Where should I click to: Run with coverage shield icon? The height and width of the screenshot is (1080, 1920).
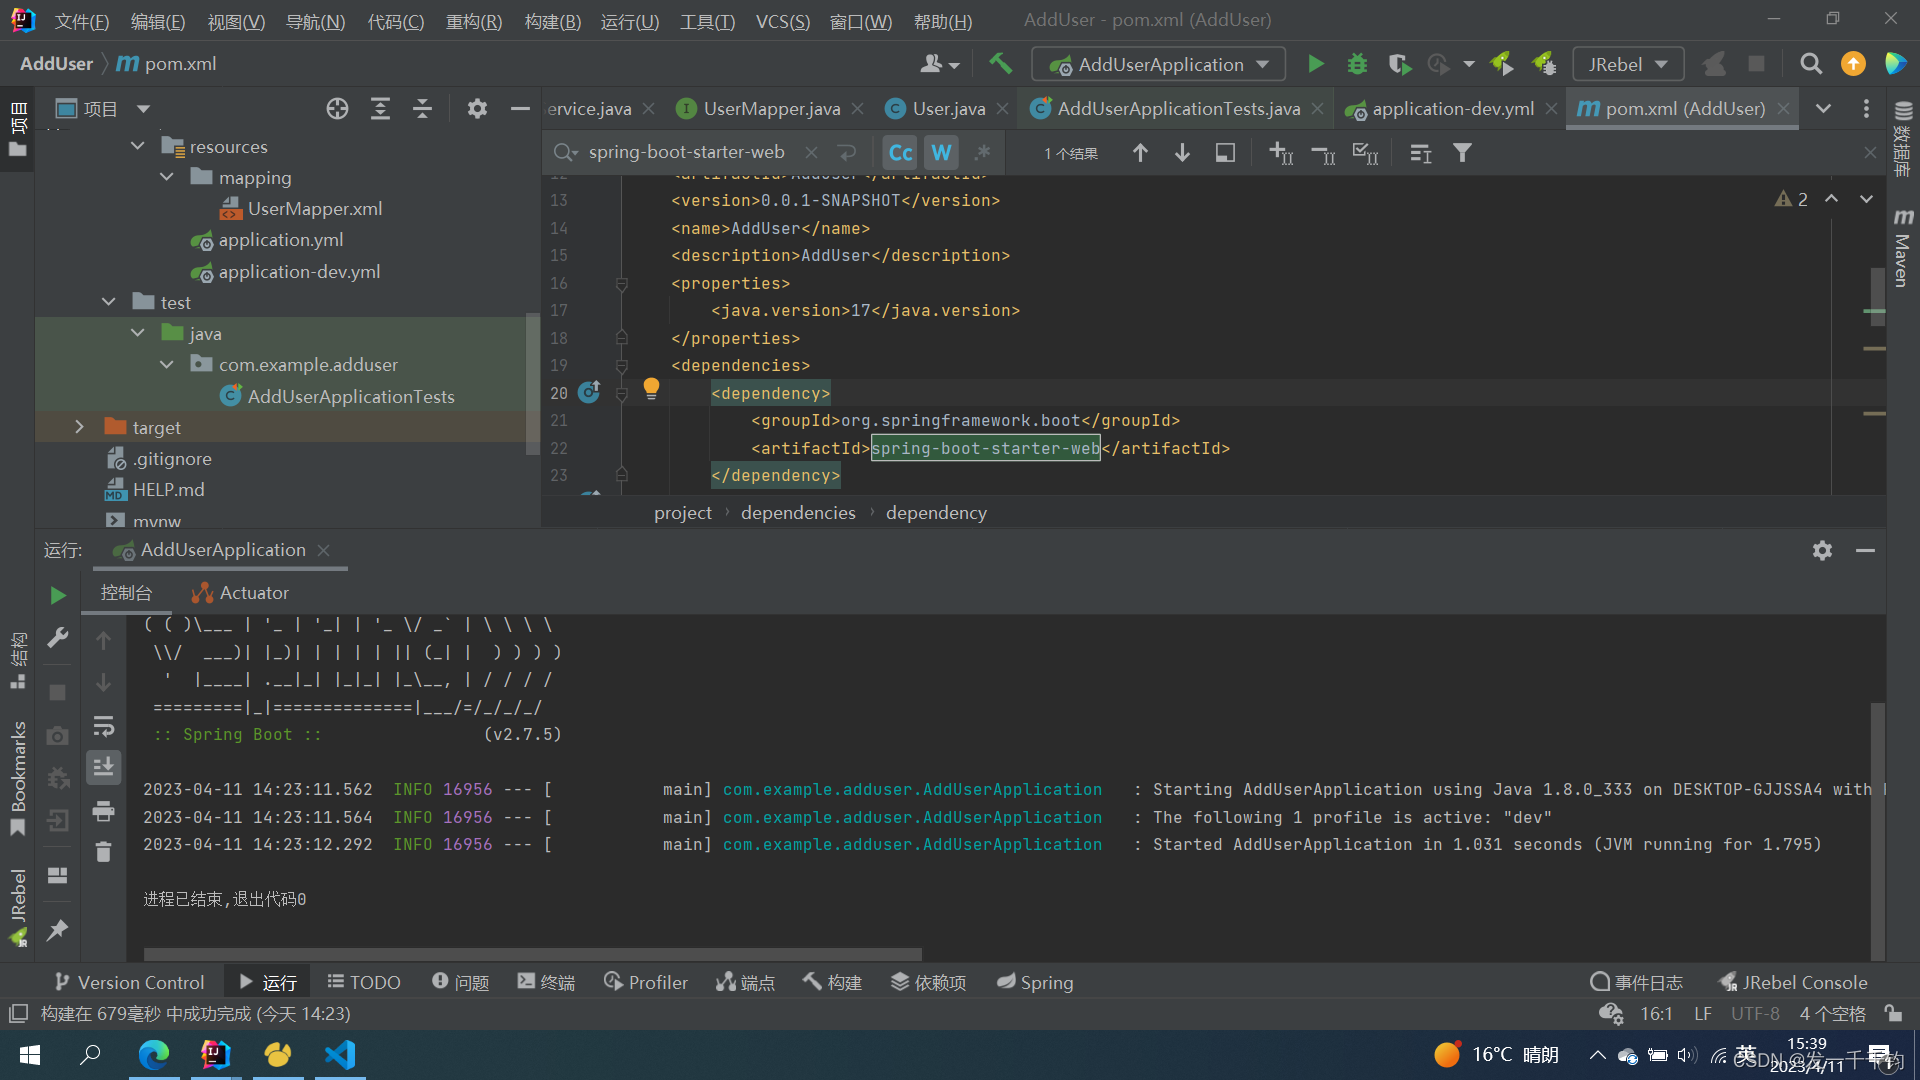(x=1399, y=64)
